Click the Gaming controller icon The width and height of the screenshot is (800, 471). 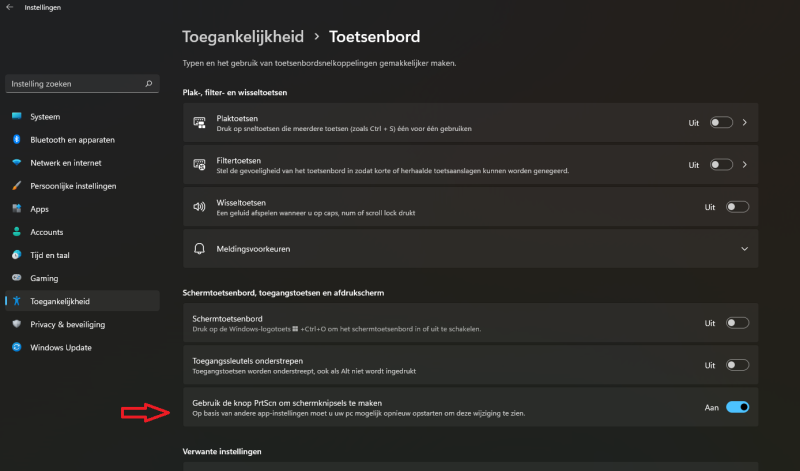tap(17, 278)
